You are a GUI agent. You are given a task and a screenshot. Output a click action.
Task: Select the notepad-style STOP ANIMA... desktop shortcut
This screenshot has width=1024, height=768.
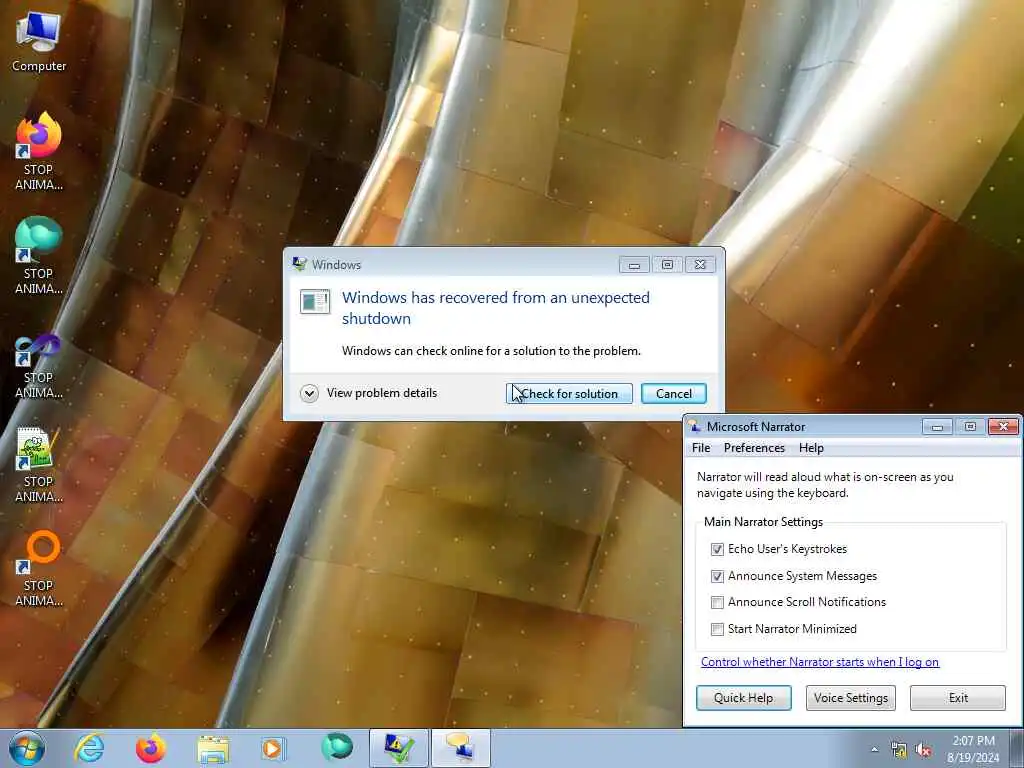(39, 465)
